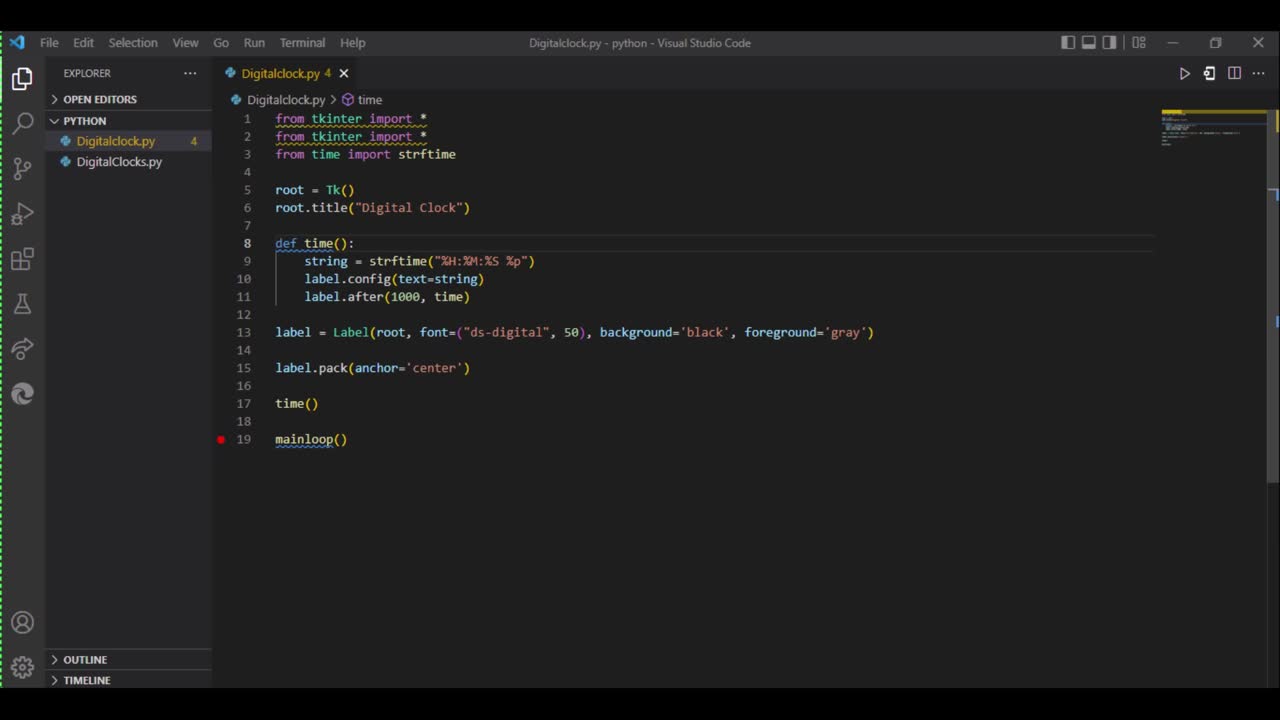The image size is (1280, 720).
Task: Open editor More Actions ellipsis
Action: coord(1259,73)
